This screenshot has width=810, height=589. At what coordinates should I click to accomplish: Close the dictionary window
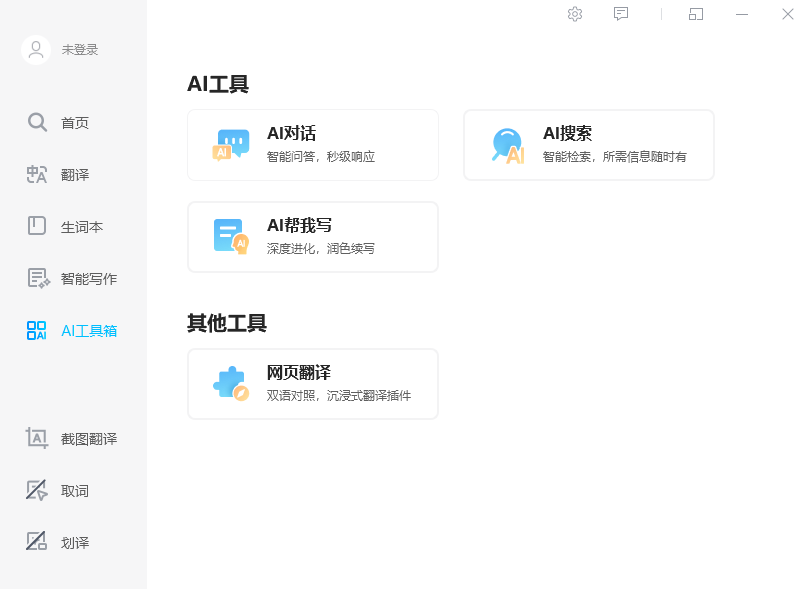pyautogui.click(x=788, y=14)
